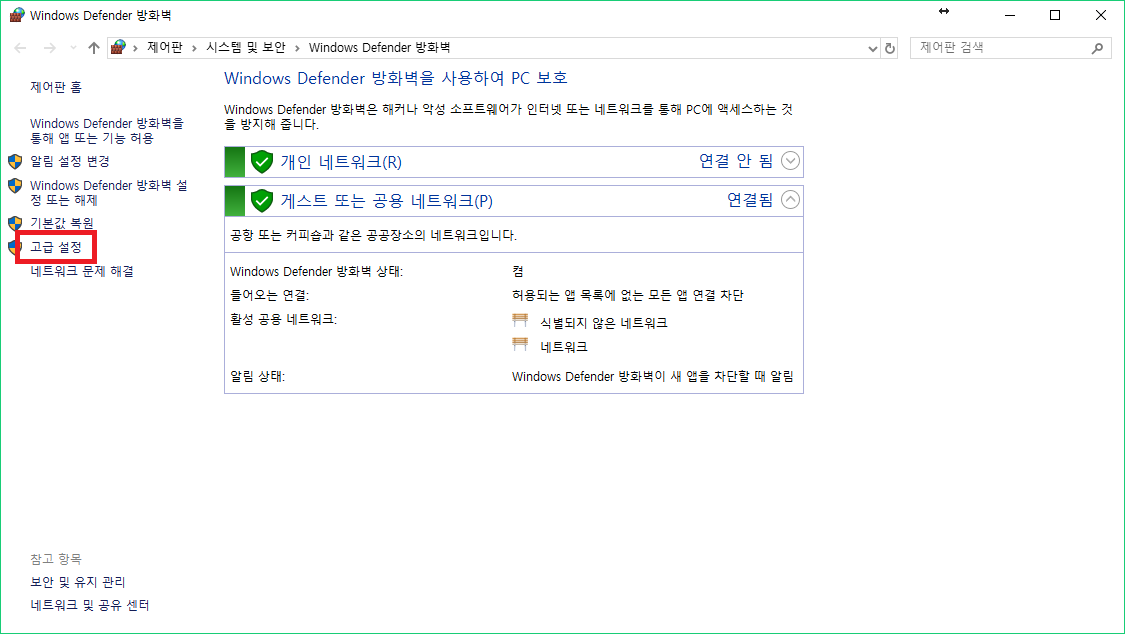
Task: Expand the 개인 네트워크 section chevron
Action: [x=790, y=161]
